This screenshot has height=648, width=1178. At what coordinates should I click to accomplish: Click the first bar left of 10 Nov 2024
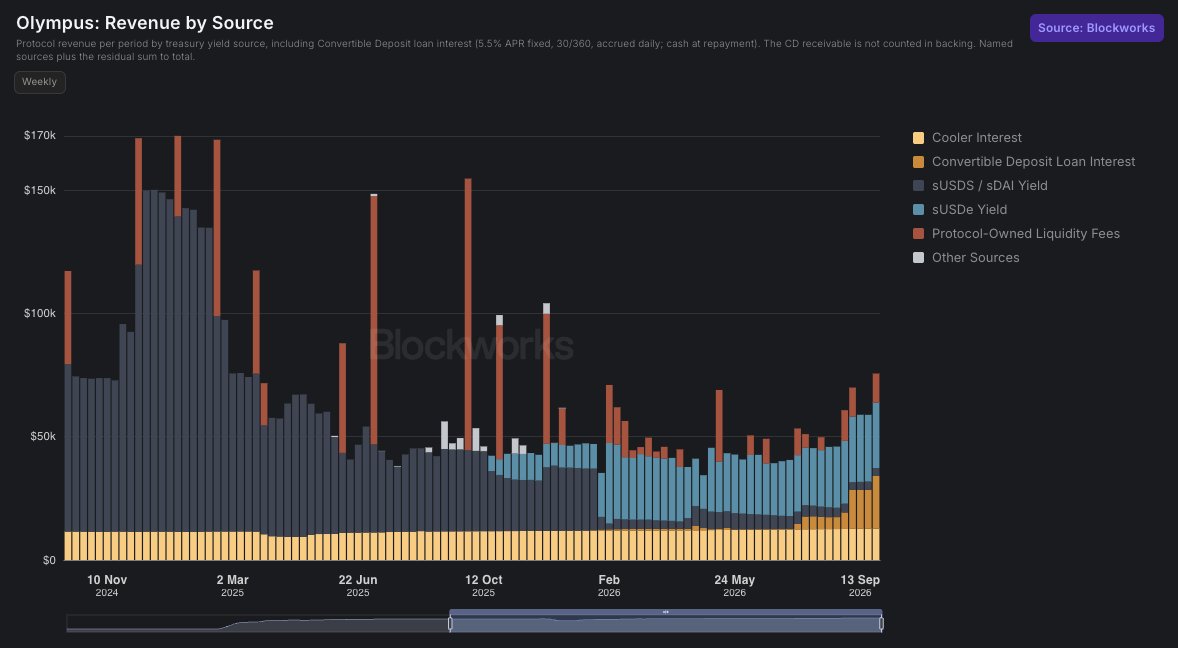click(x=68, y=415)
